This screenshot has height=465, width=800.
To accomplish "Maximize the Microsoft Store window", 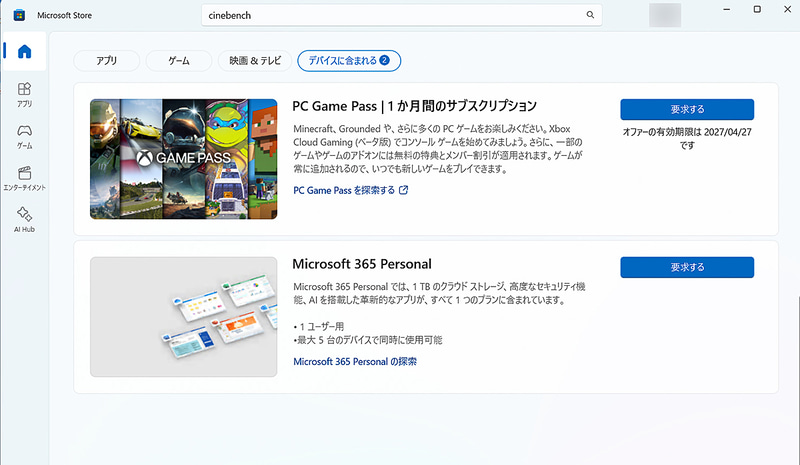I will click(x=757, y=9).
